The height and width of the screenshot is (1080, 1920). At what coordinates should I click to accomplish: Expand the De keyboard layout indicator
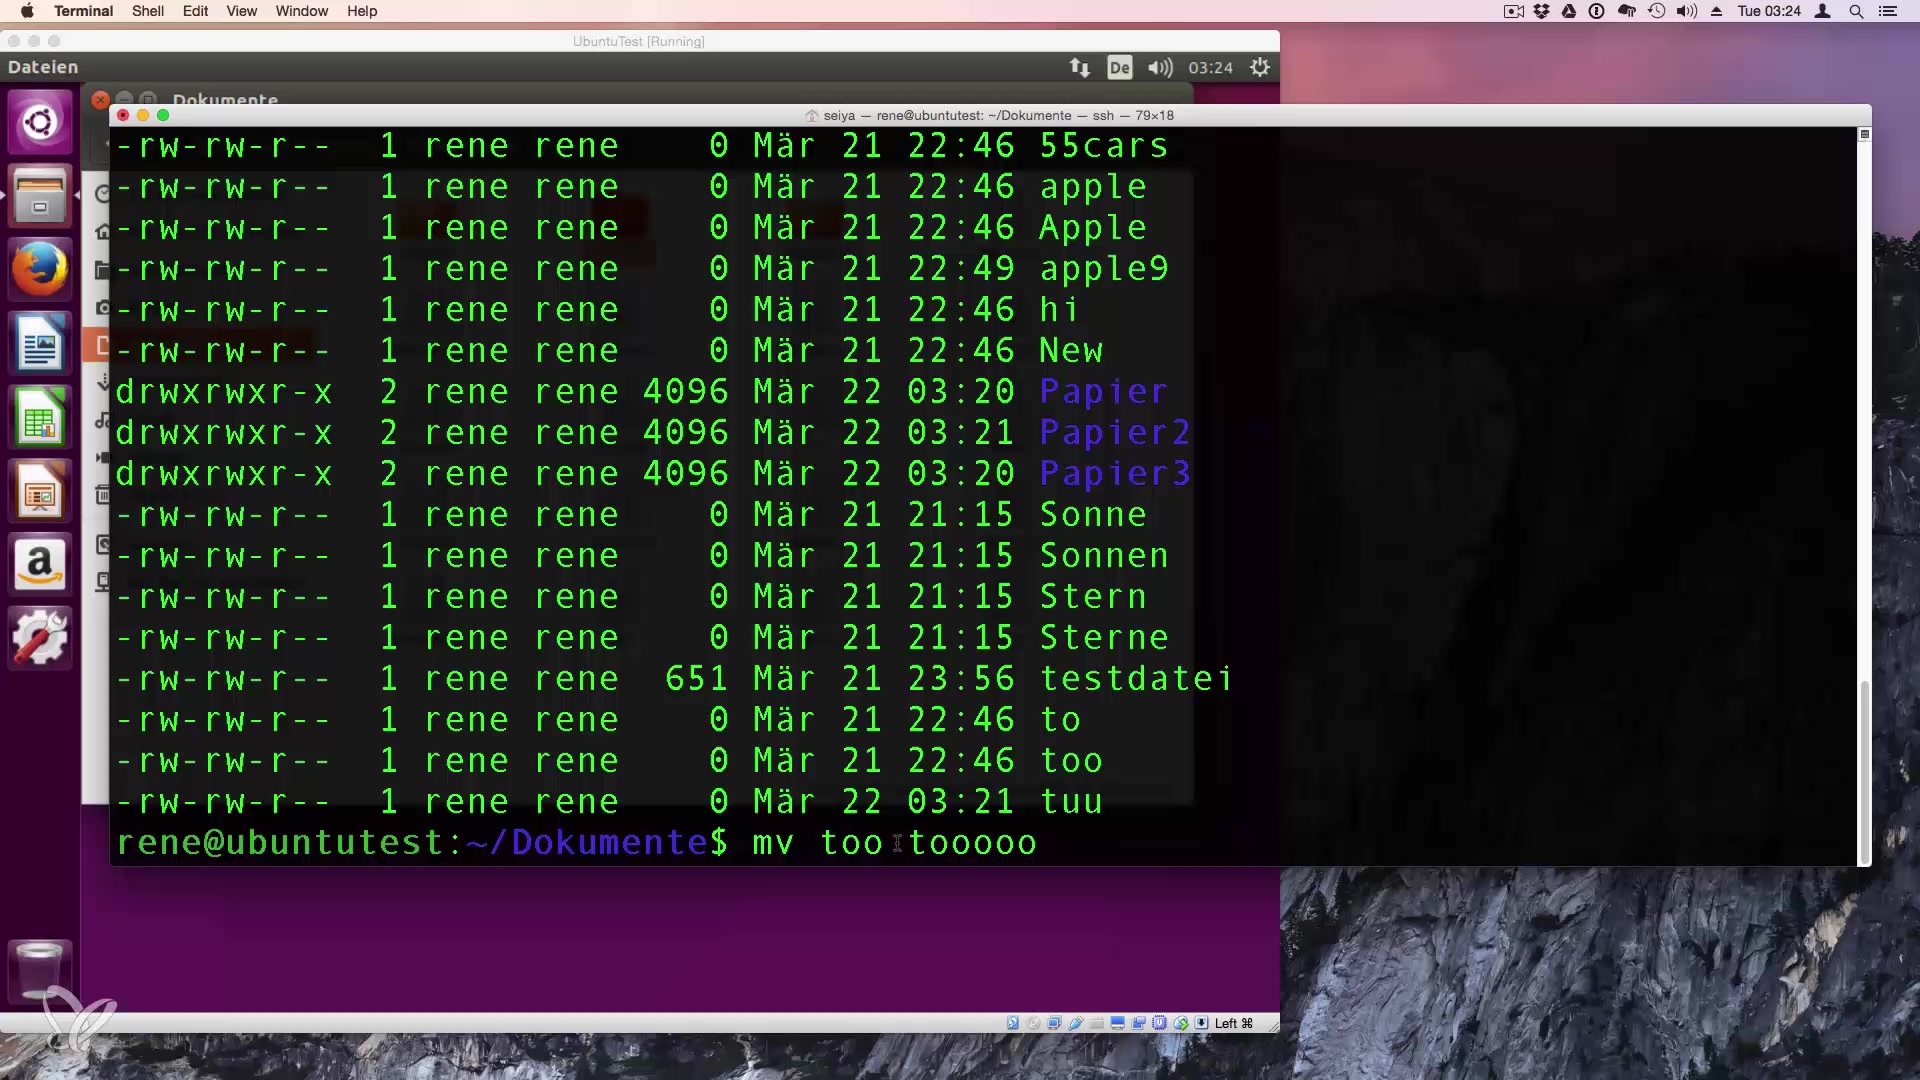pyautogui.click(x=1119, y=67)
